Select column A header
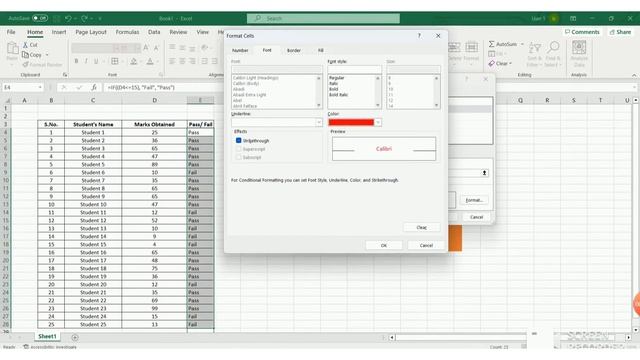This screenshot has width=640, height=360. point(24,100)
